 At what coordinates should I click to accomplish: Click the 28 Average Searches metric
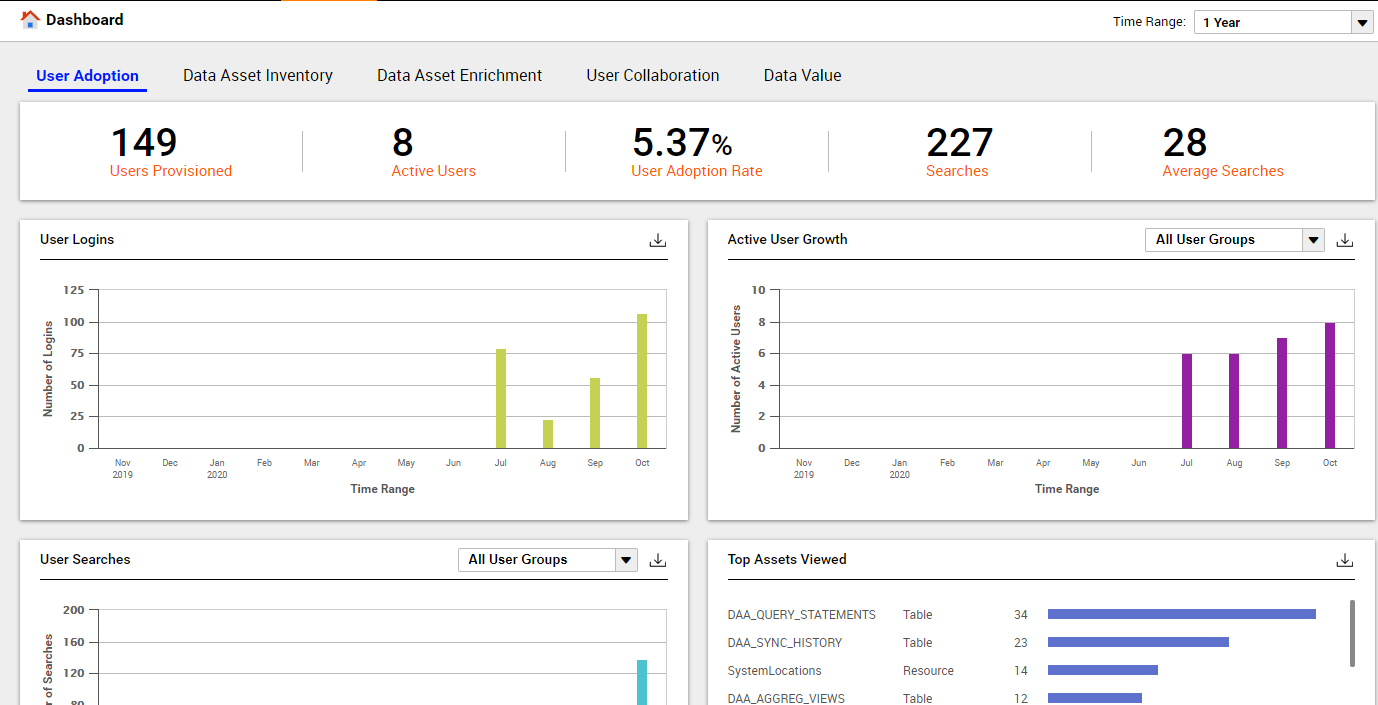(x=1223, y=152)
